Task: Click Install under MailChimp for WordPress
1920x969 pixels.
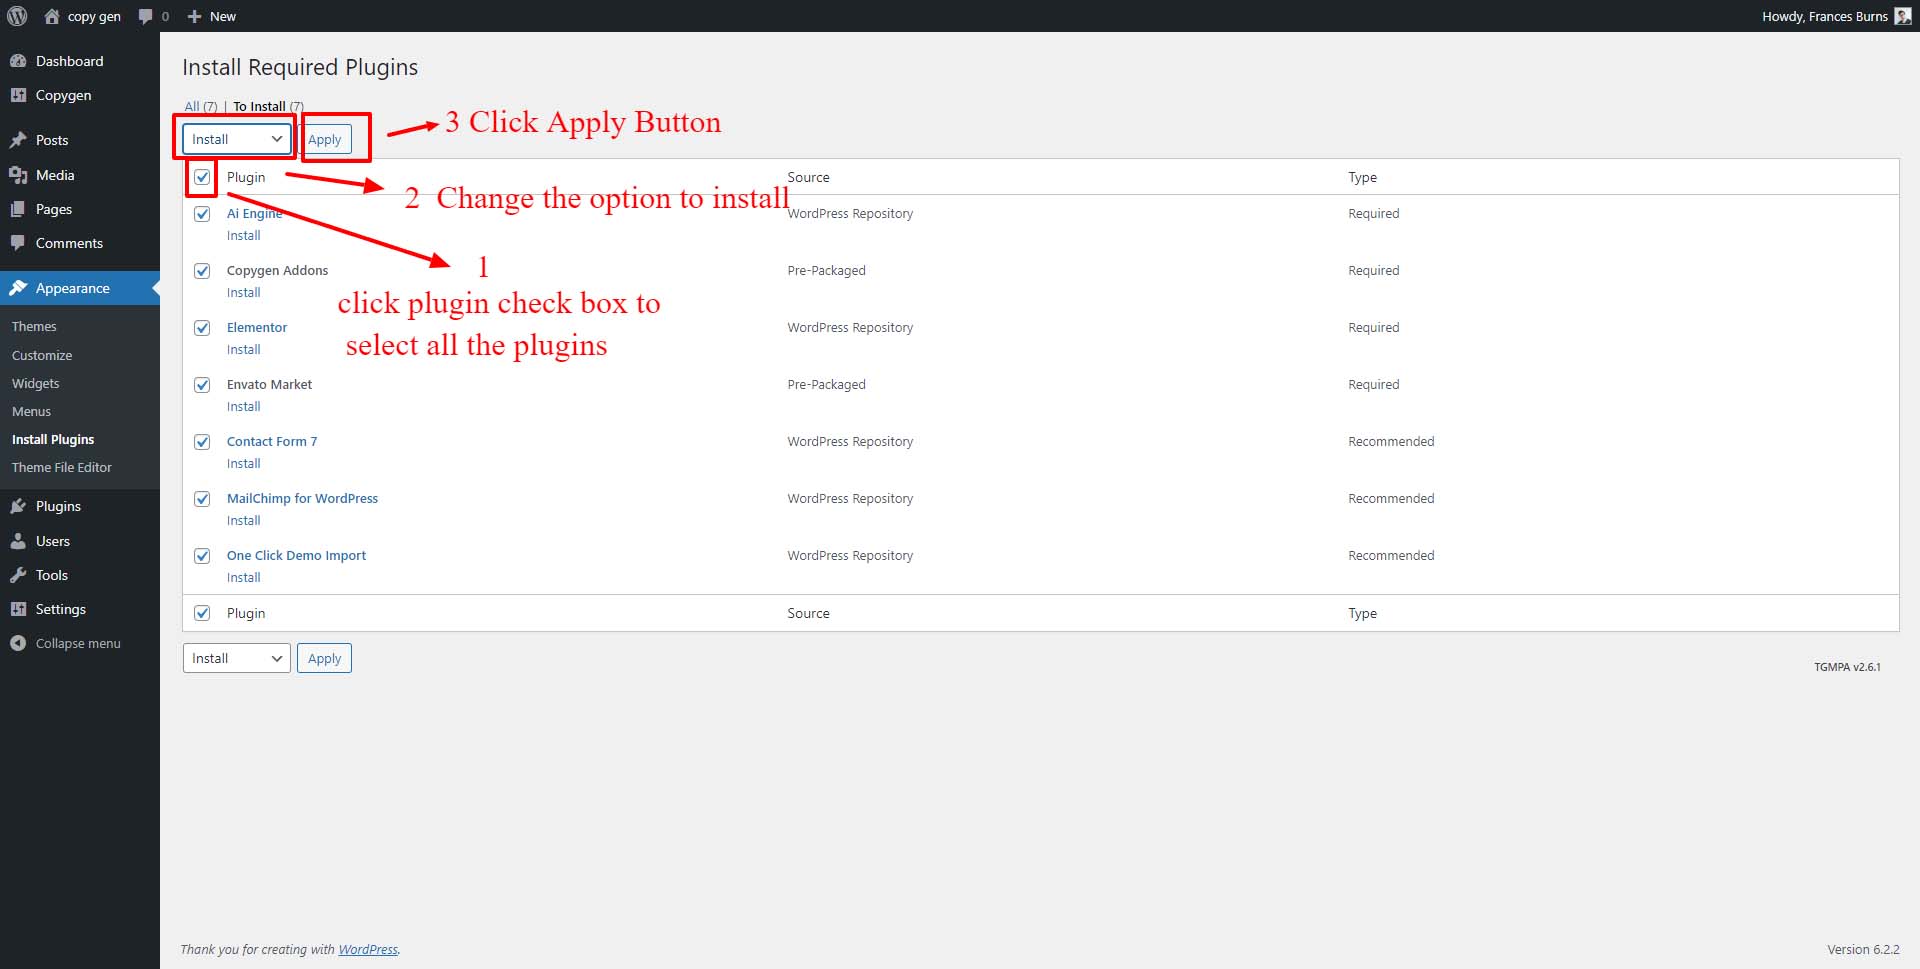Action: click(x=243, y=520)
